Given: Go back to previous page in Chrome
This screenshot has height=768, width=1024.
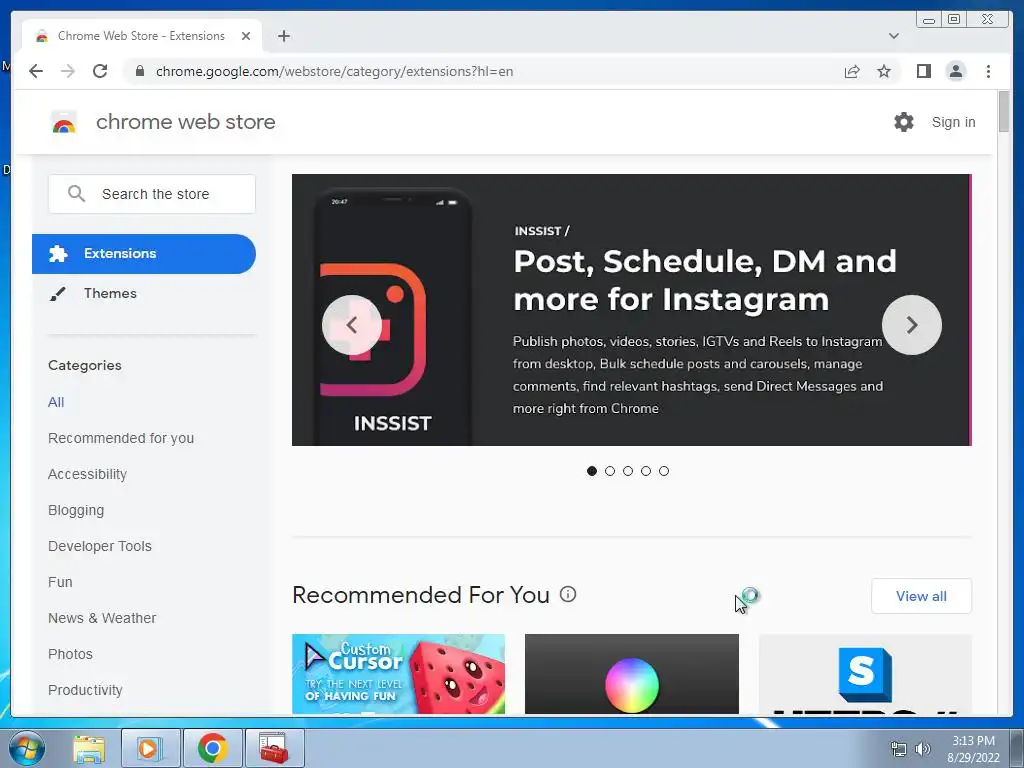Looking at the screenshot, I should coord(36,71).
